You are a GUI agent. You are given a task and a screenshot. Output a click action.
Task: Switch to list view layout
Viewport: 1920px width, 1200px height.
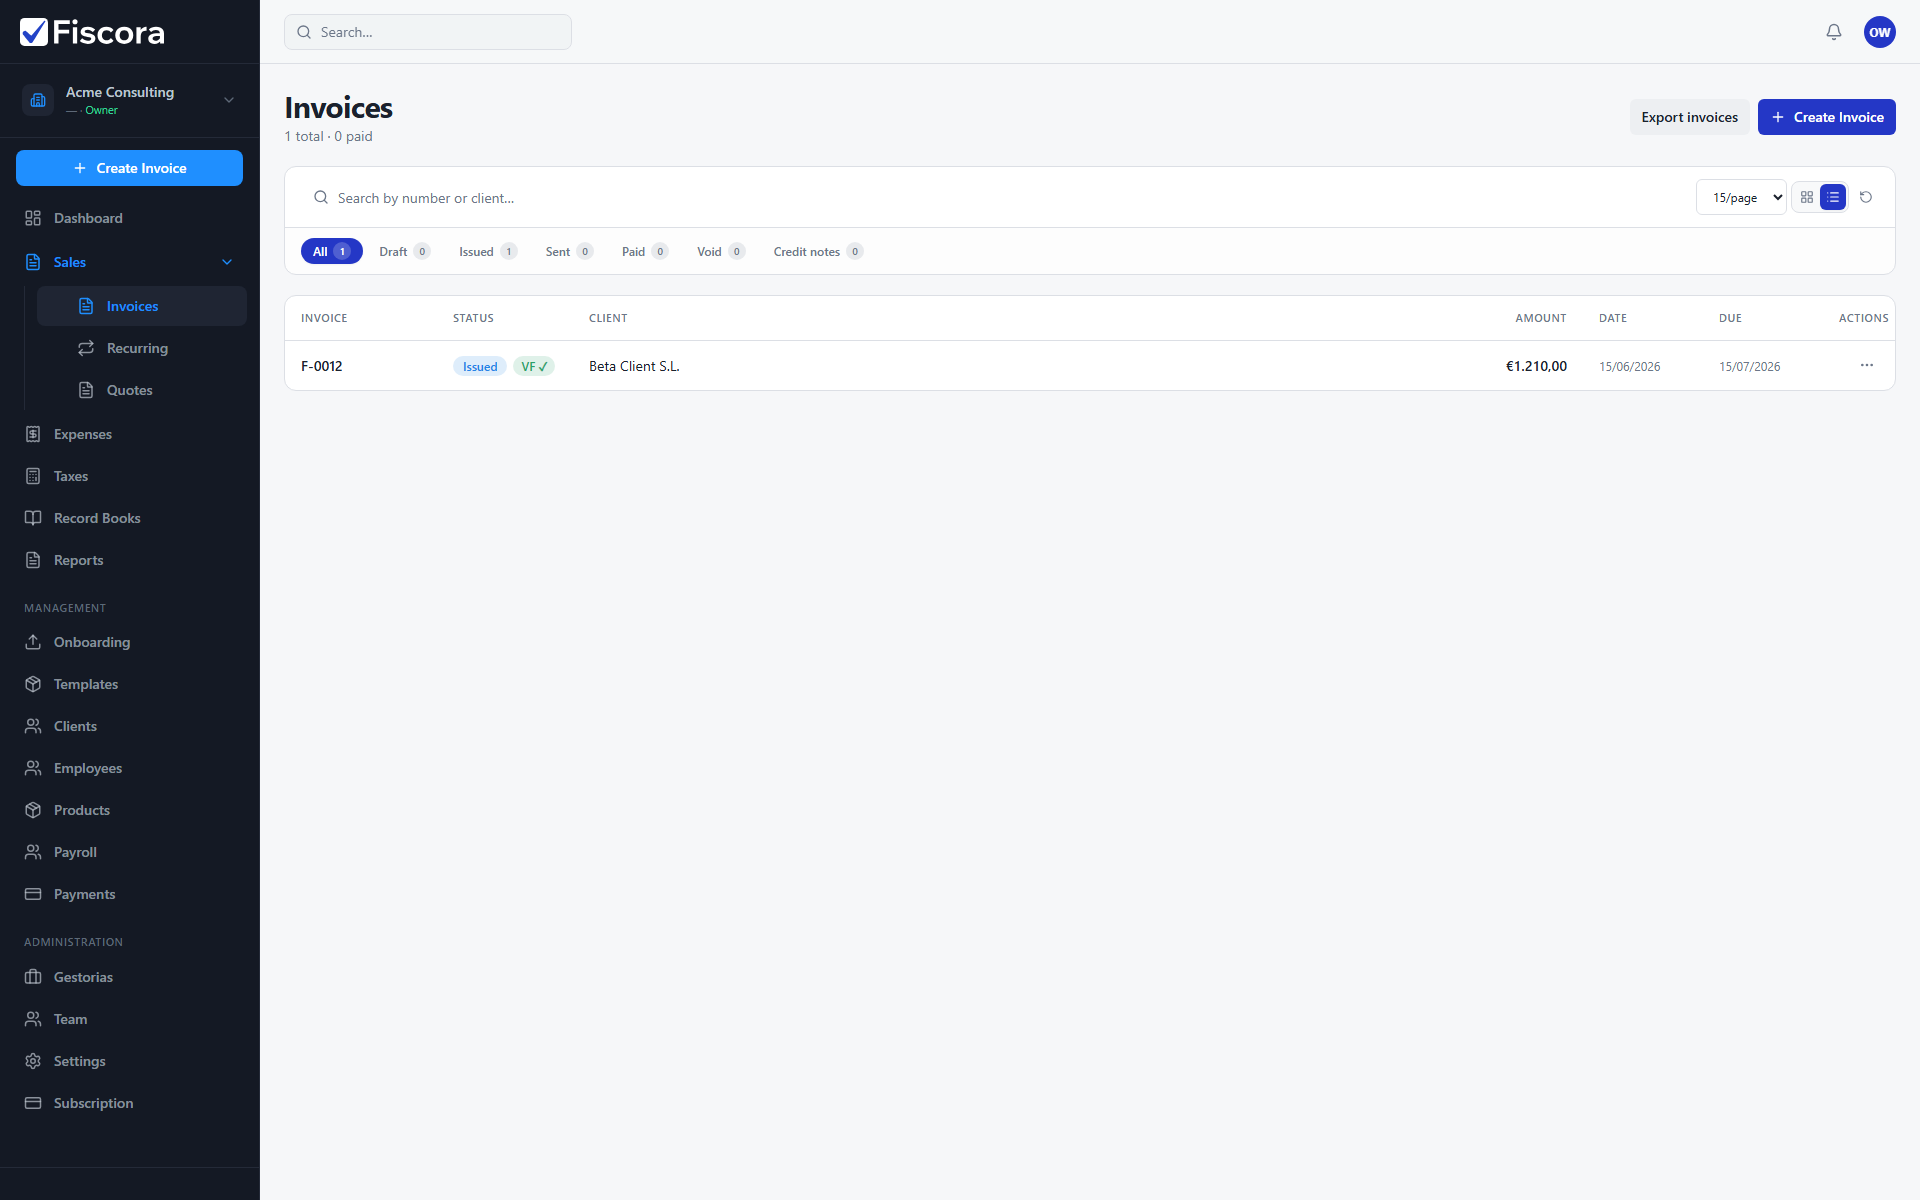(x=1833, y=197)
